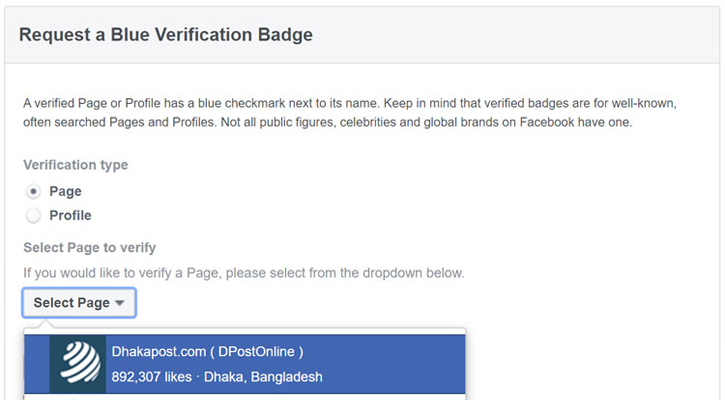The width and height of the screenshot is (725, 400).
Task: Click the Select Page dropdown arrow
Action: [120, 304]
